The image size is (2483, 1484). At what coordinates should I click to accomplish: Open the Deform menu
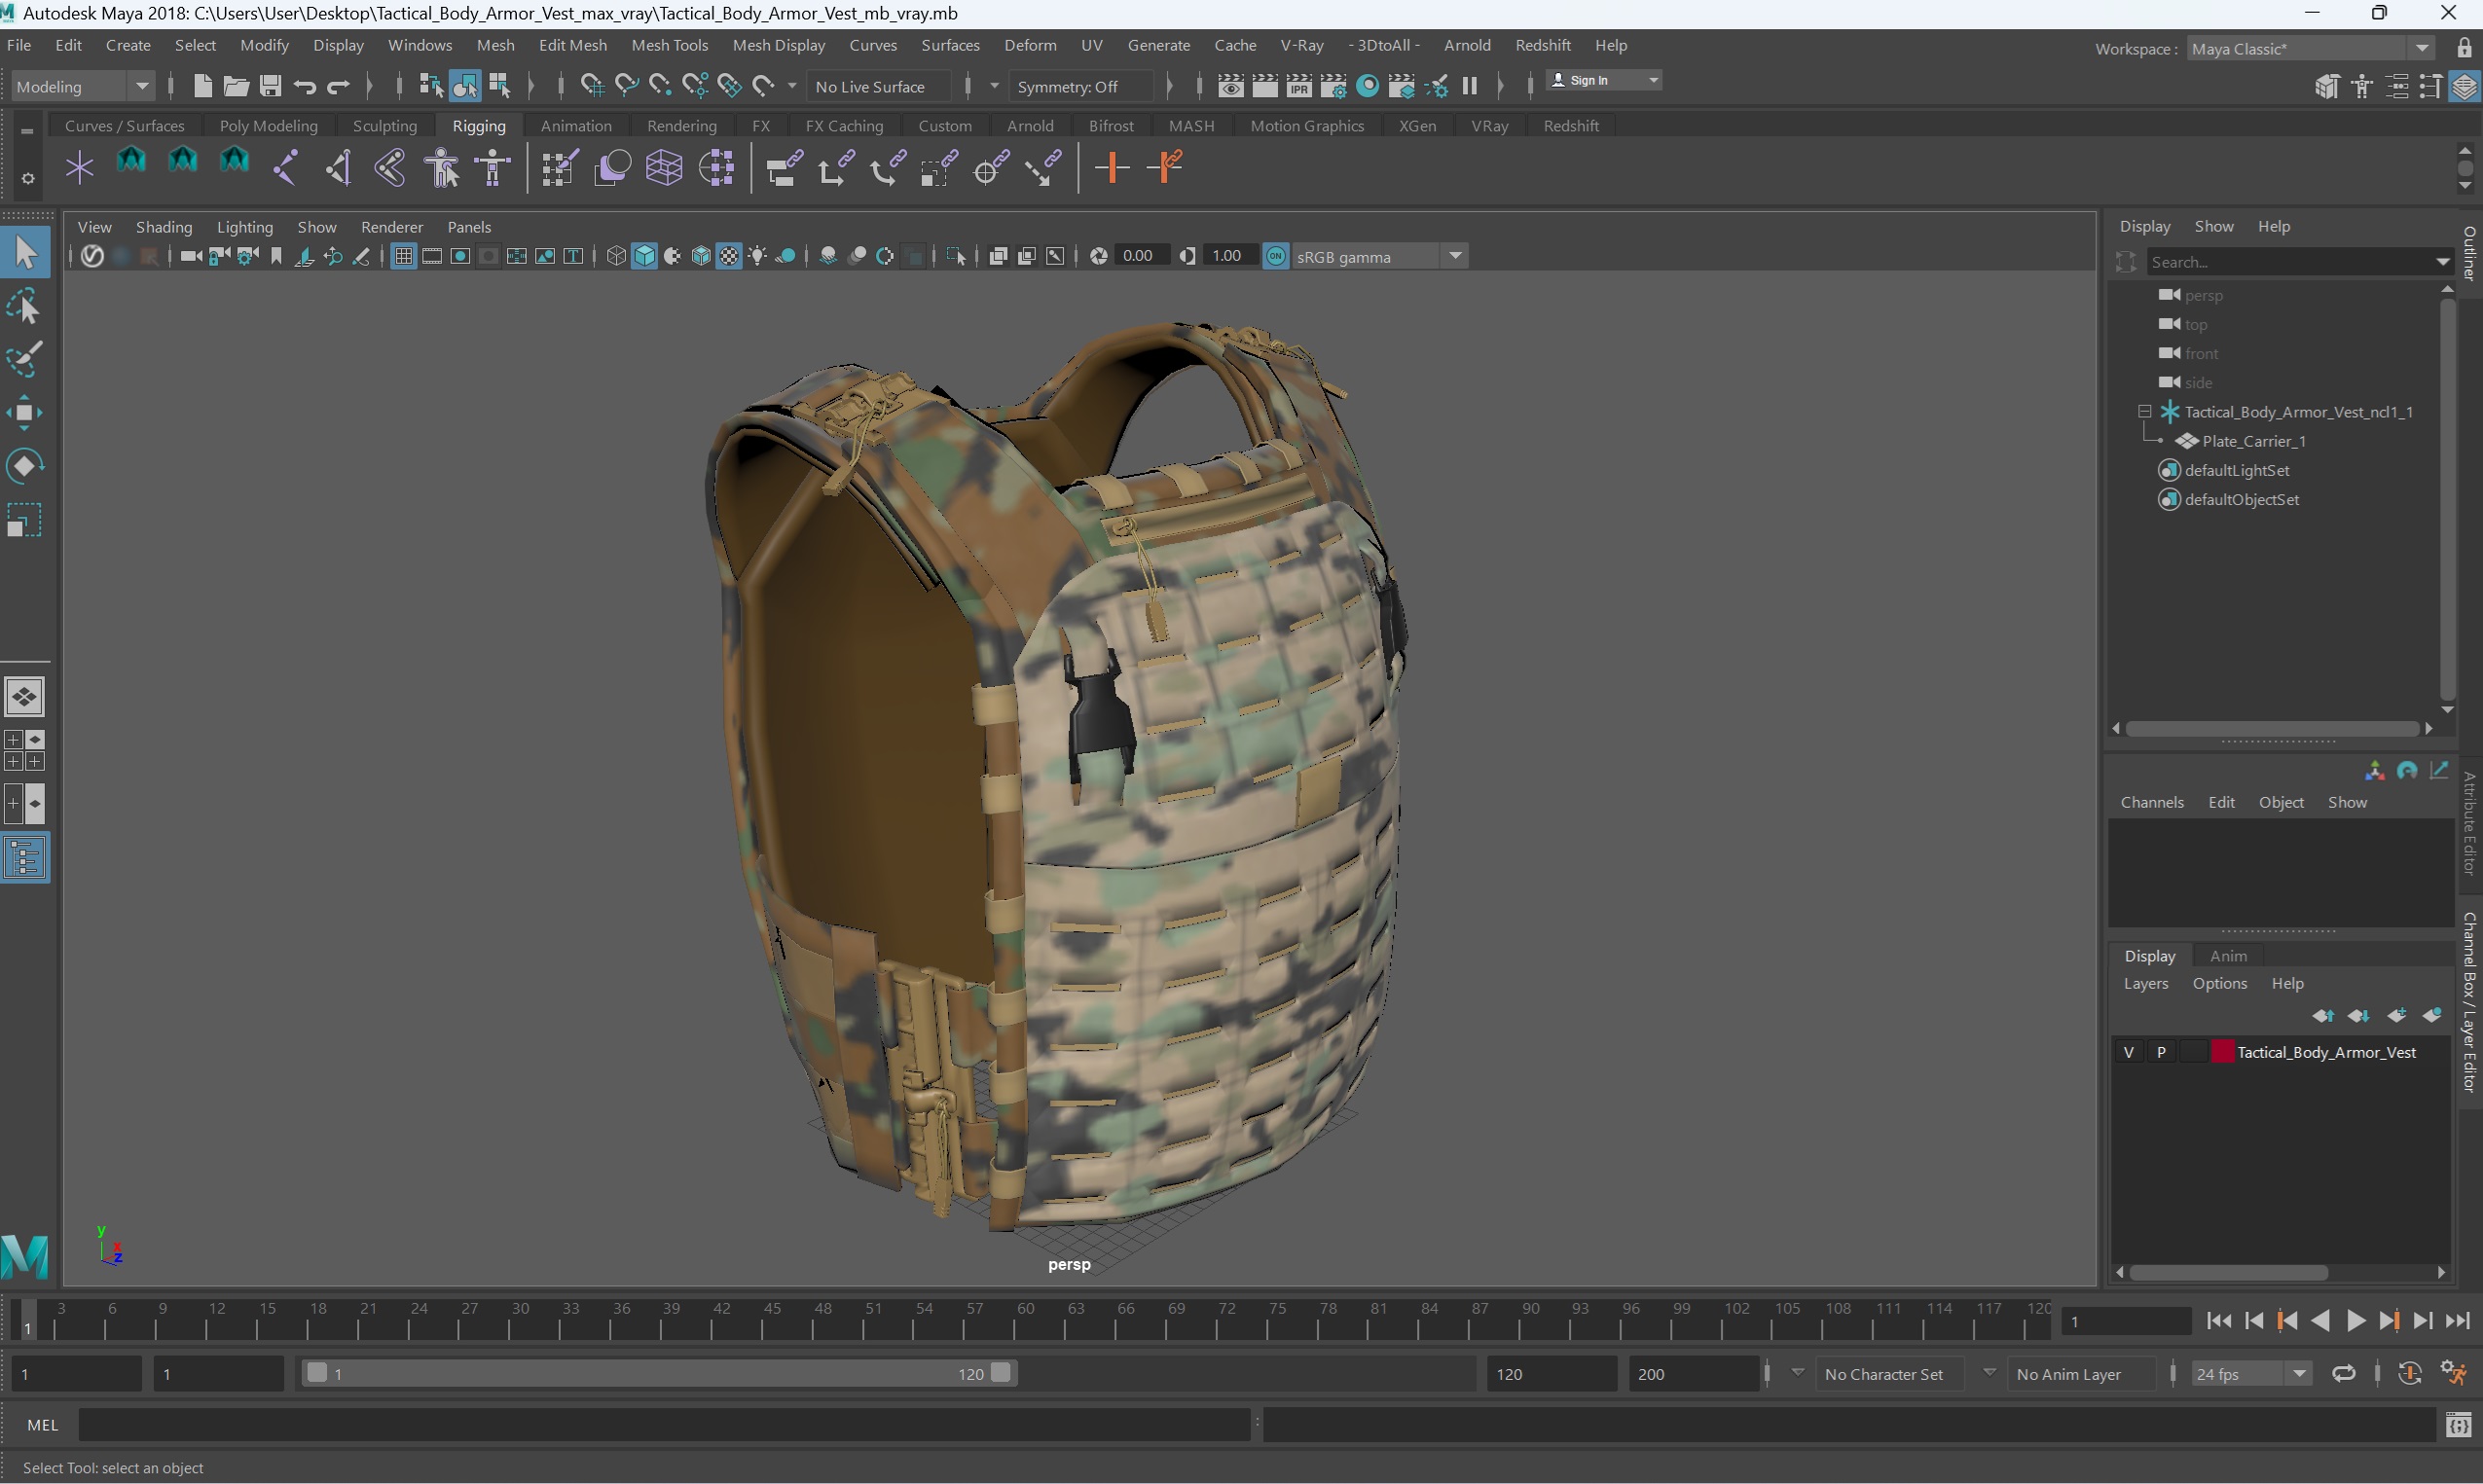[1030, 45]
